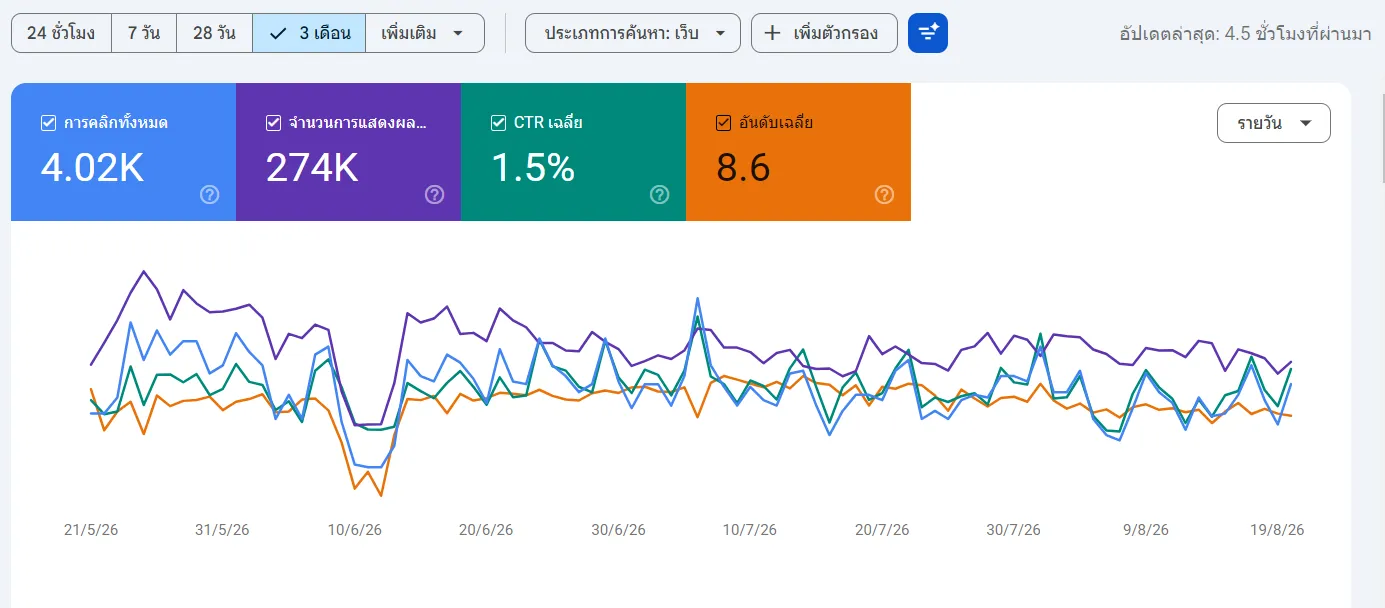
Task: Click the 10/7/26 axis date label
Action: coord(750,530)
